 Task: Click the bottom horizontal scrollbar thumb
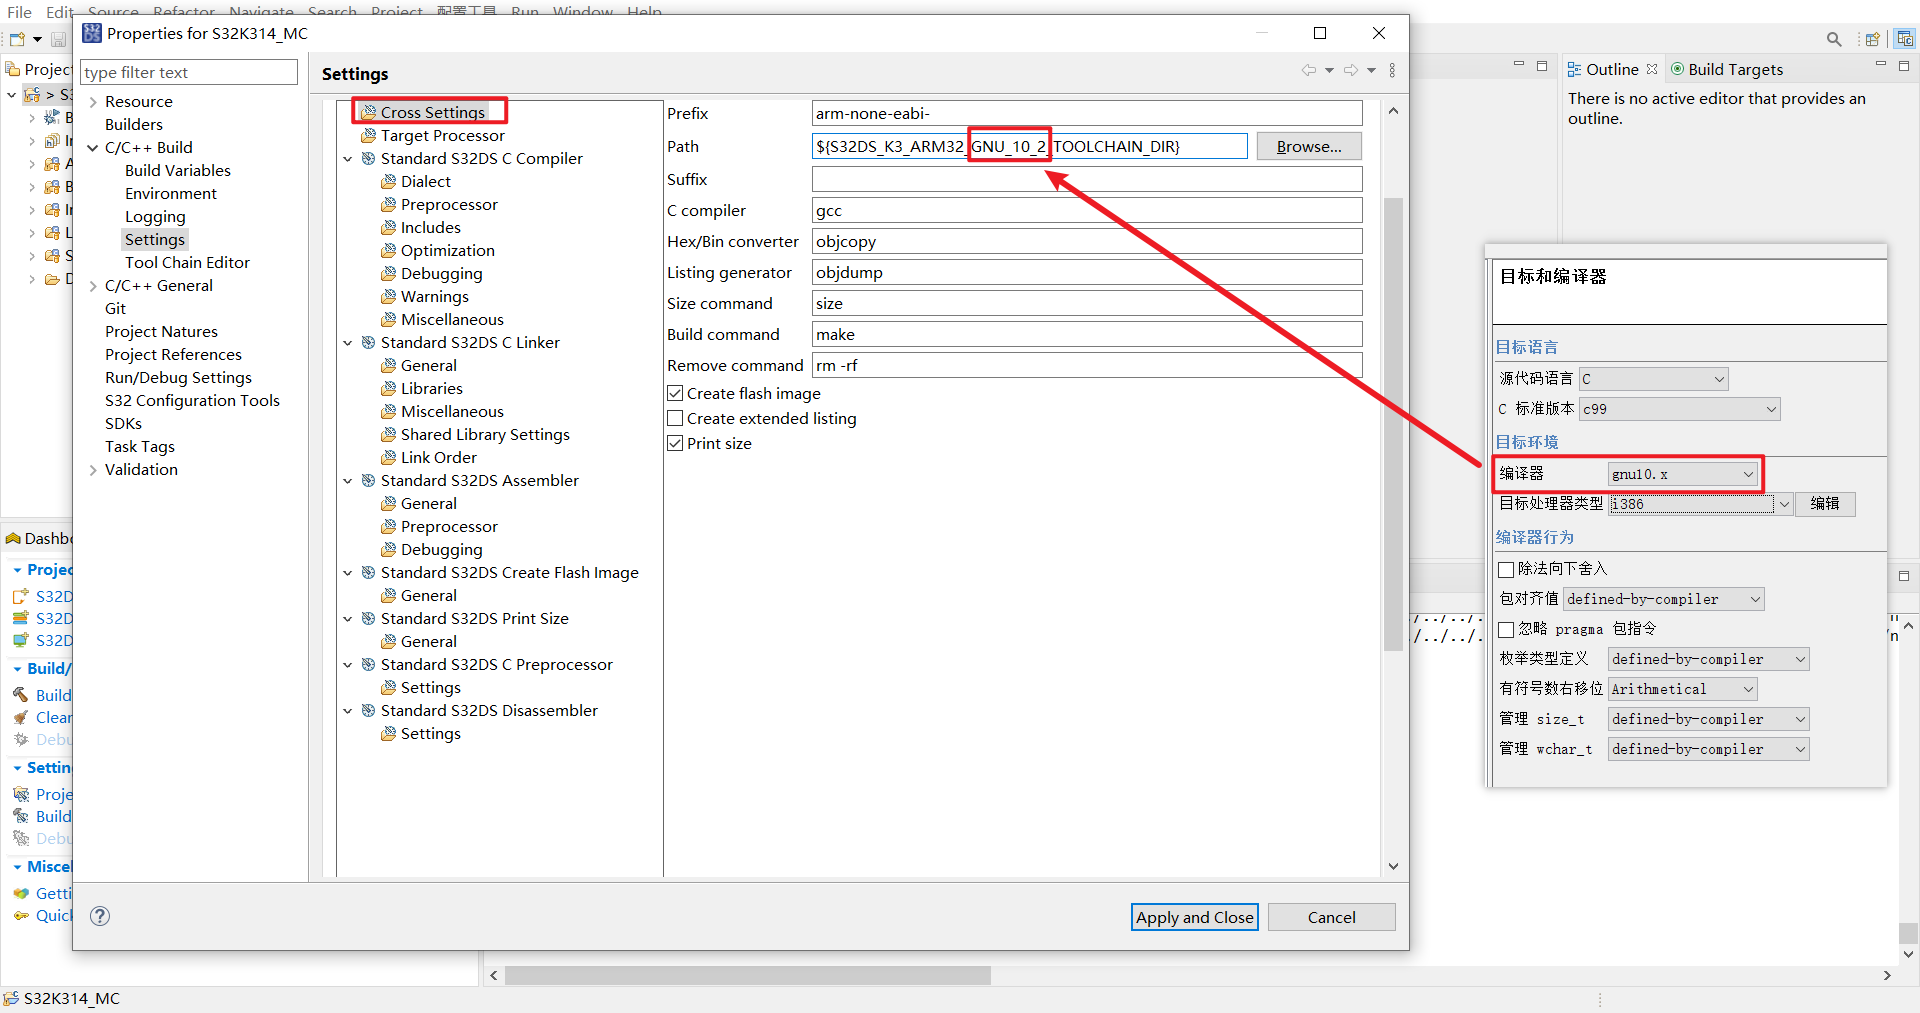[748, 975]
